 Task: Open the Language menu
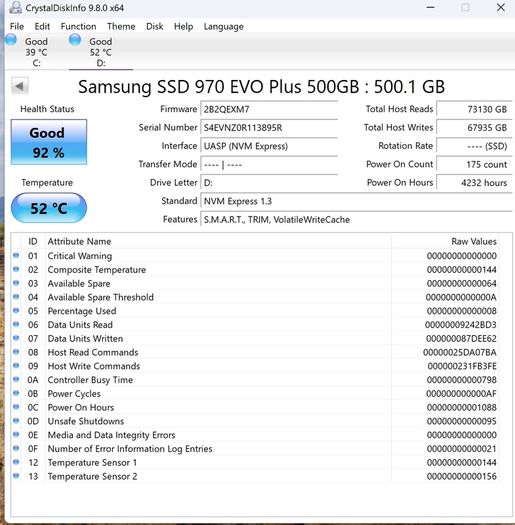click(224, 26)
